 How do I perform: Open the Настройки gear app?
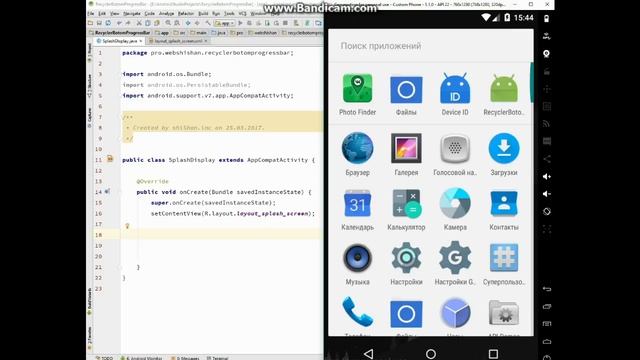[406, 264]
